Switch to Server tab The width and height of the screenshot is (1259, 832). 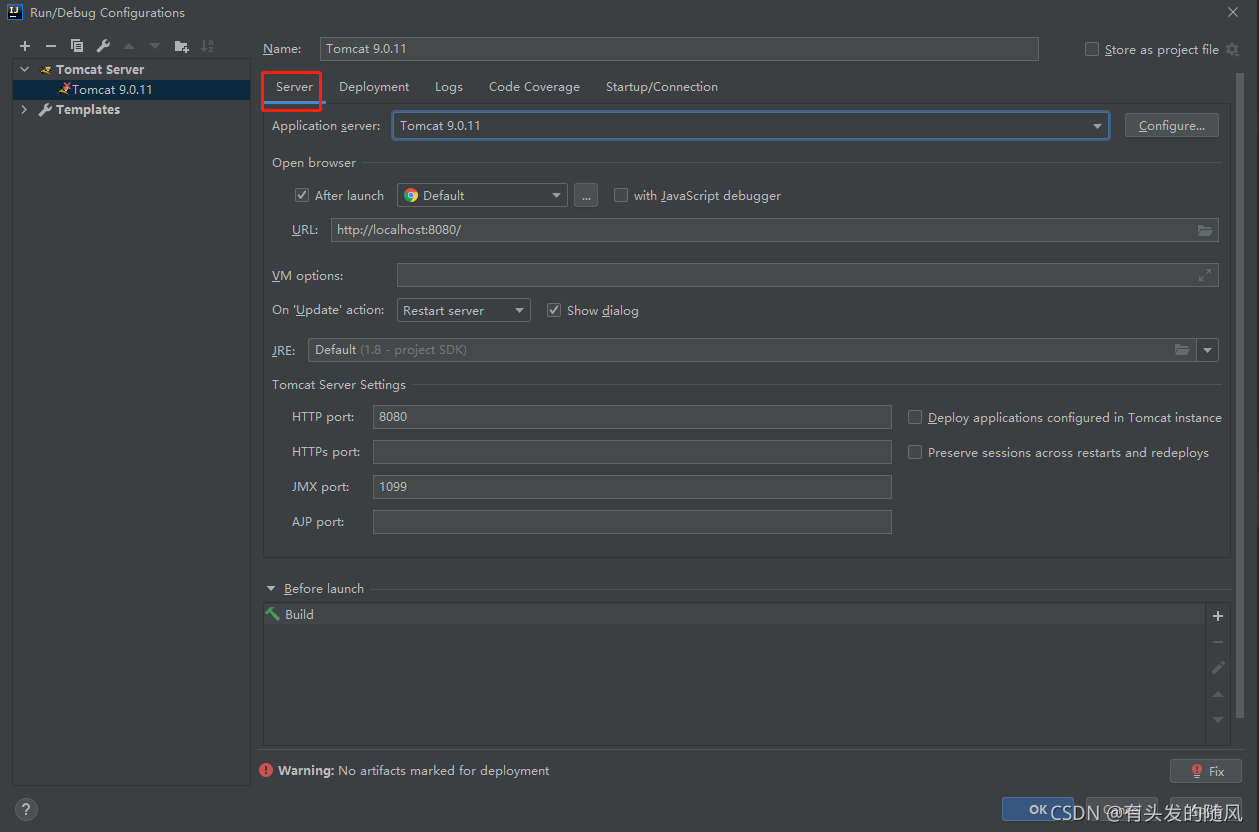click(x=294, y=87)
